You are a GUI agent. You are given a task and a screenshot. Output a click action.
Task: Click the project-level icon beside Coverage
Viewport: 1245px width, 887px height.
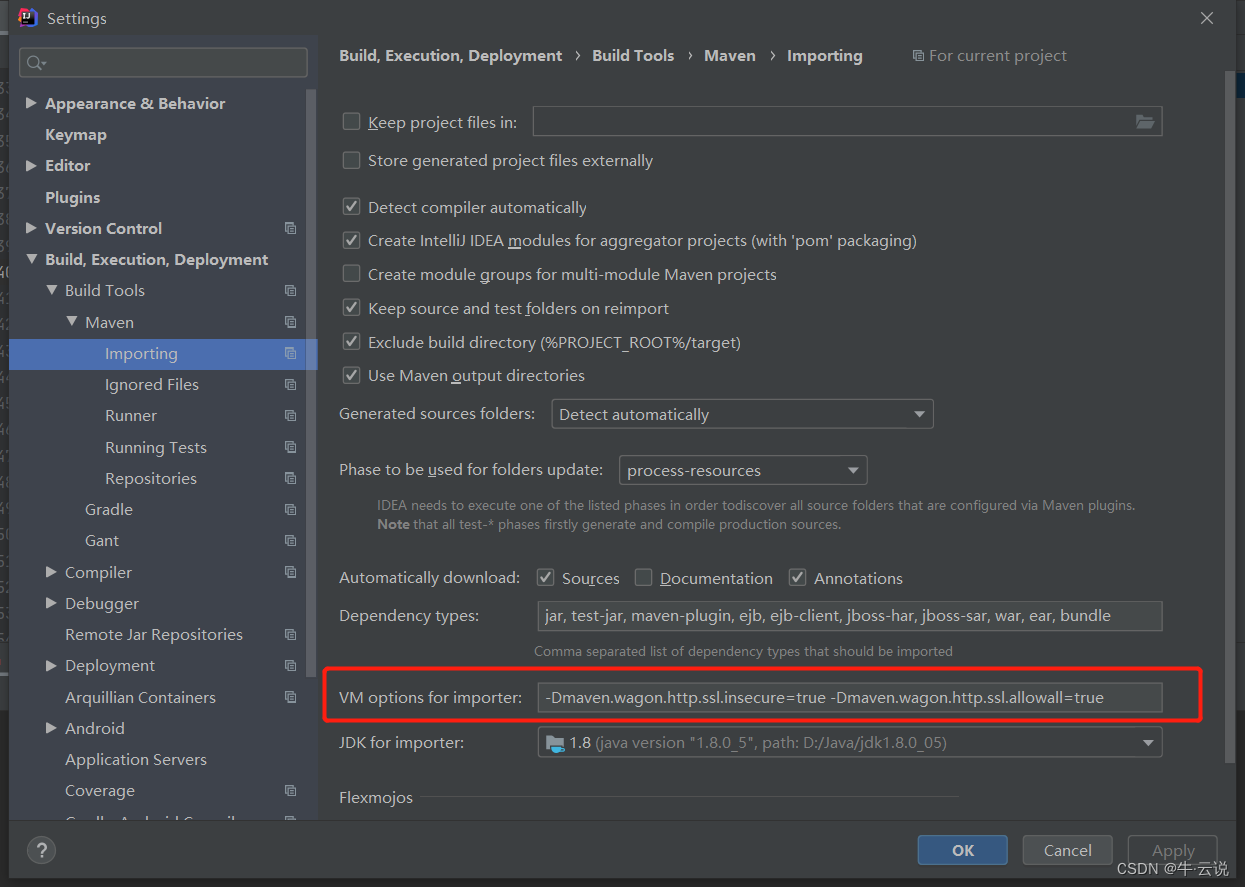pyautogui.click(x=290, y=791)
